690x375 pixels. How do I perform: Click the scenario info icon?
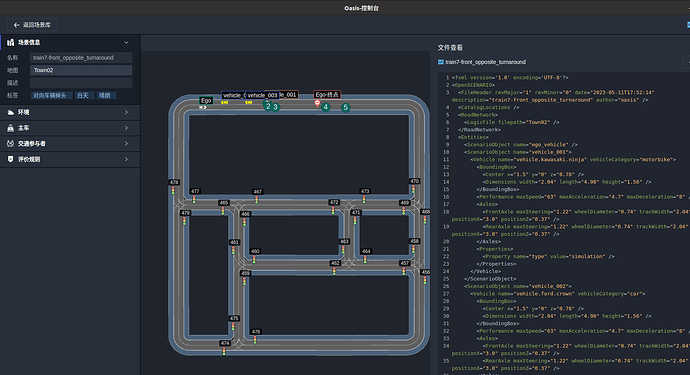coord(11,43)
